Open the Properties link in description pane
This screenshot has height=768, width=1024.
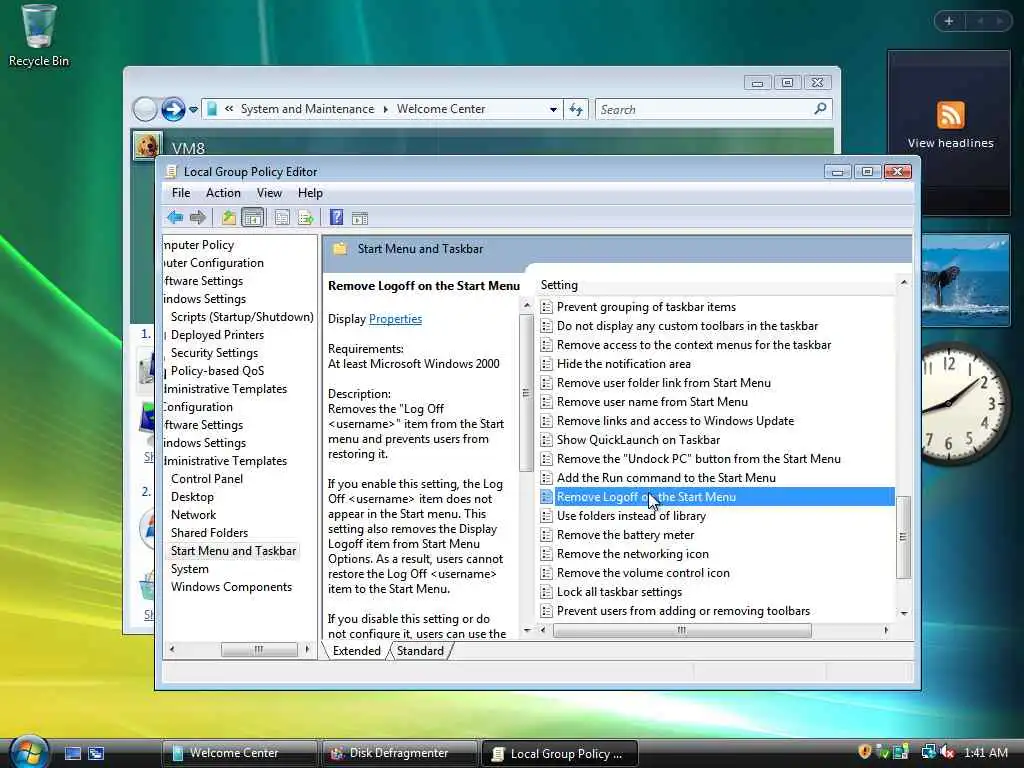point(395,319)
